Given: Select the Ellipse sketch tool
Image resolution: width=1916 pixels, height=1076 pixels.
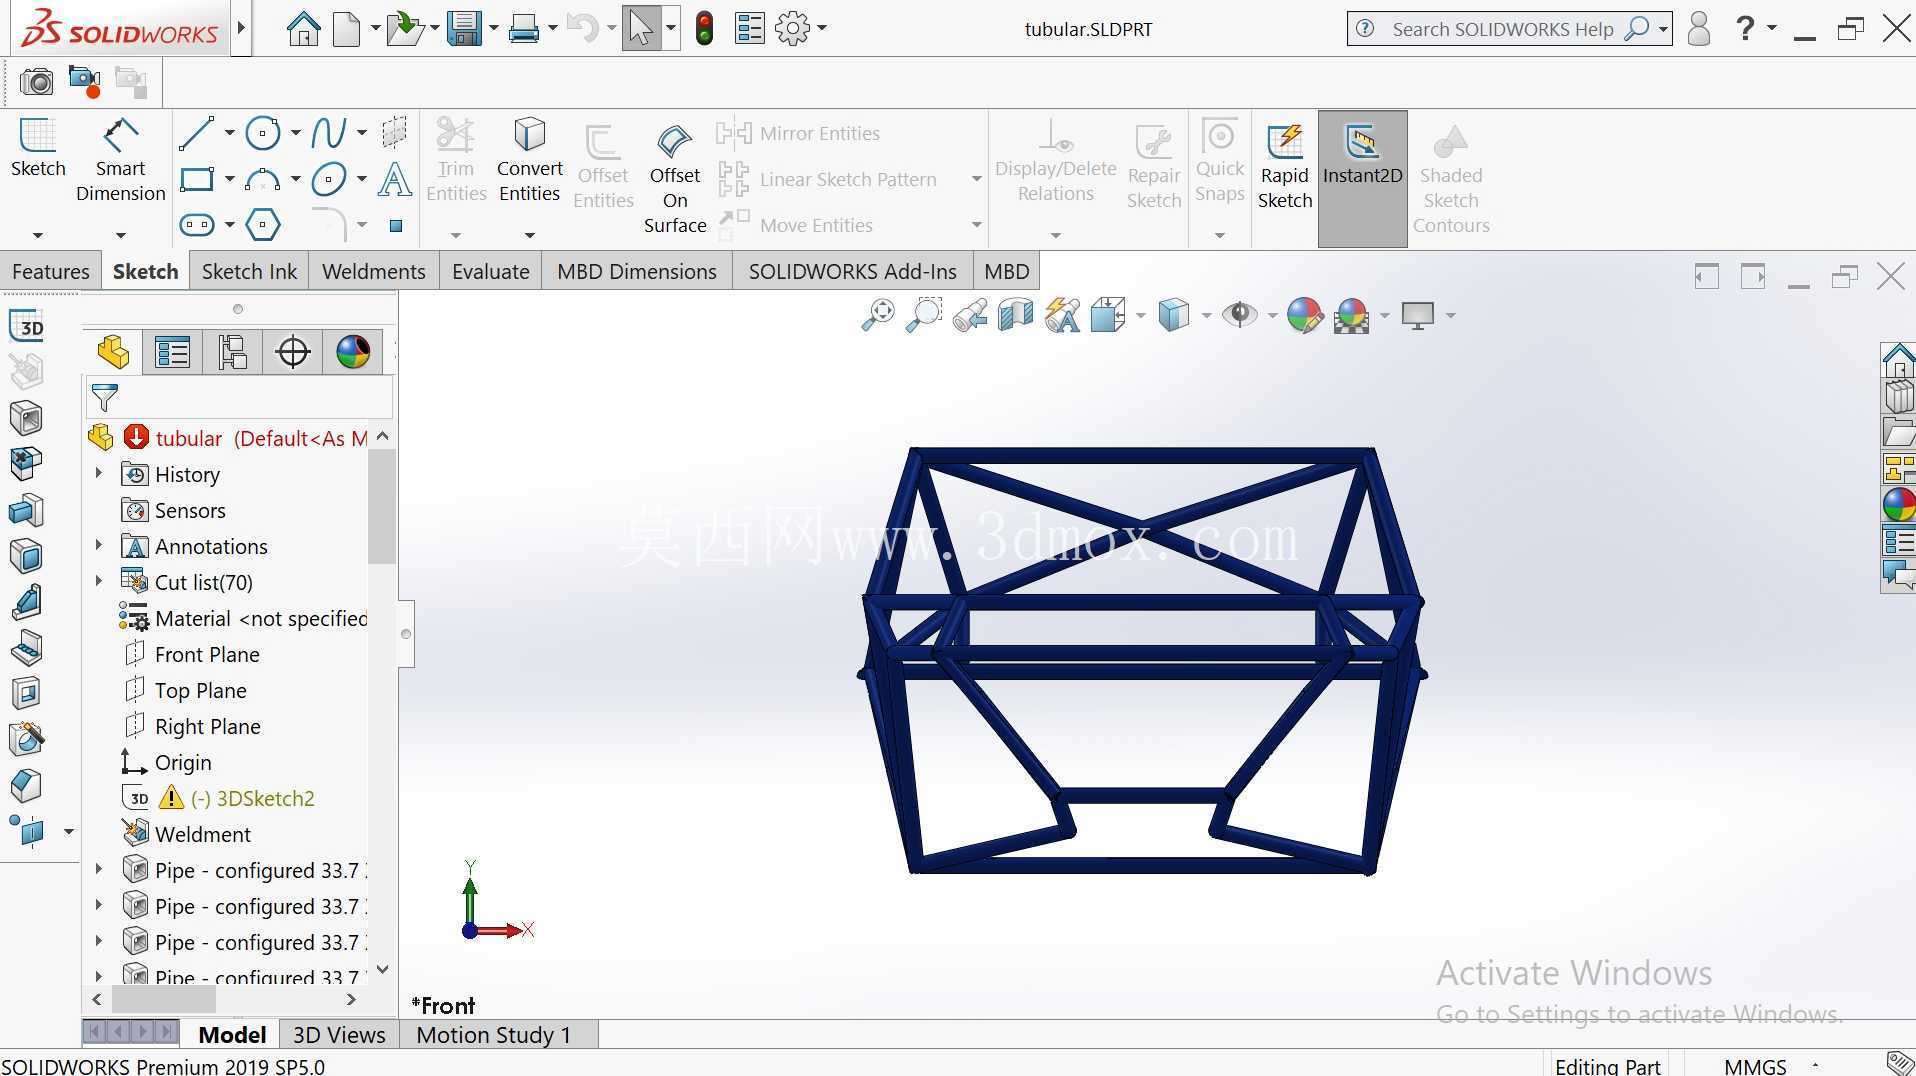Looking at the screenshot, I should (x=329, y=180).
